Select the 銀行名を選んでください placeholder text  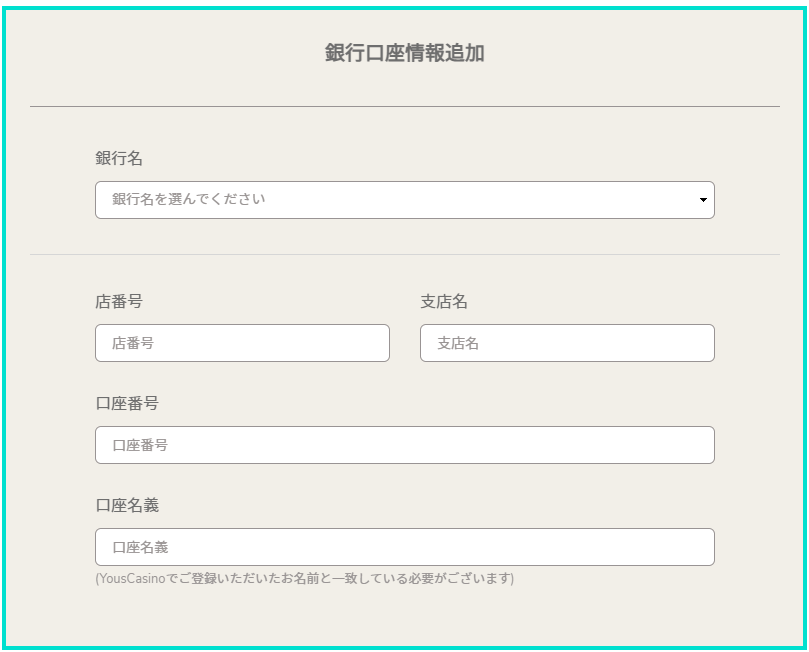189,199
